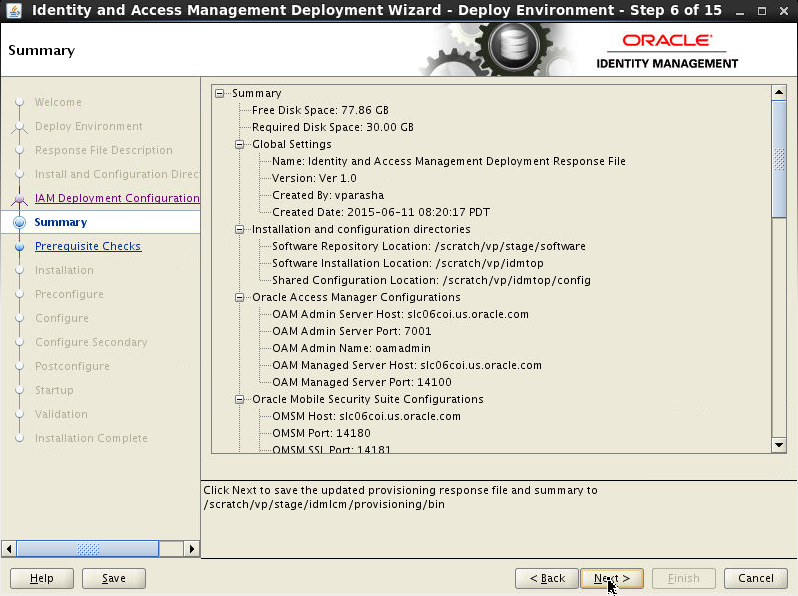Select the 'OAM Managed Server Port: 14100' row
The image size is (798, 596).
click(362, 382)
